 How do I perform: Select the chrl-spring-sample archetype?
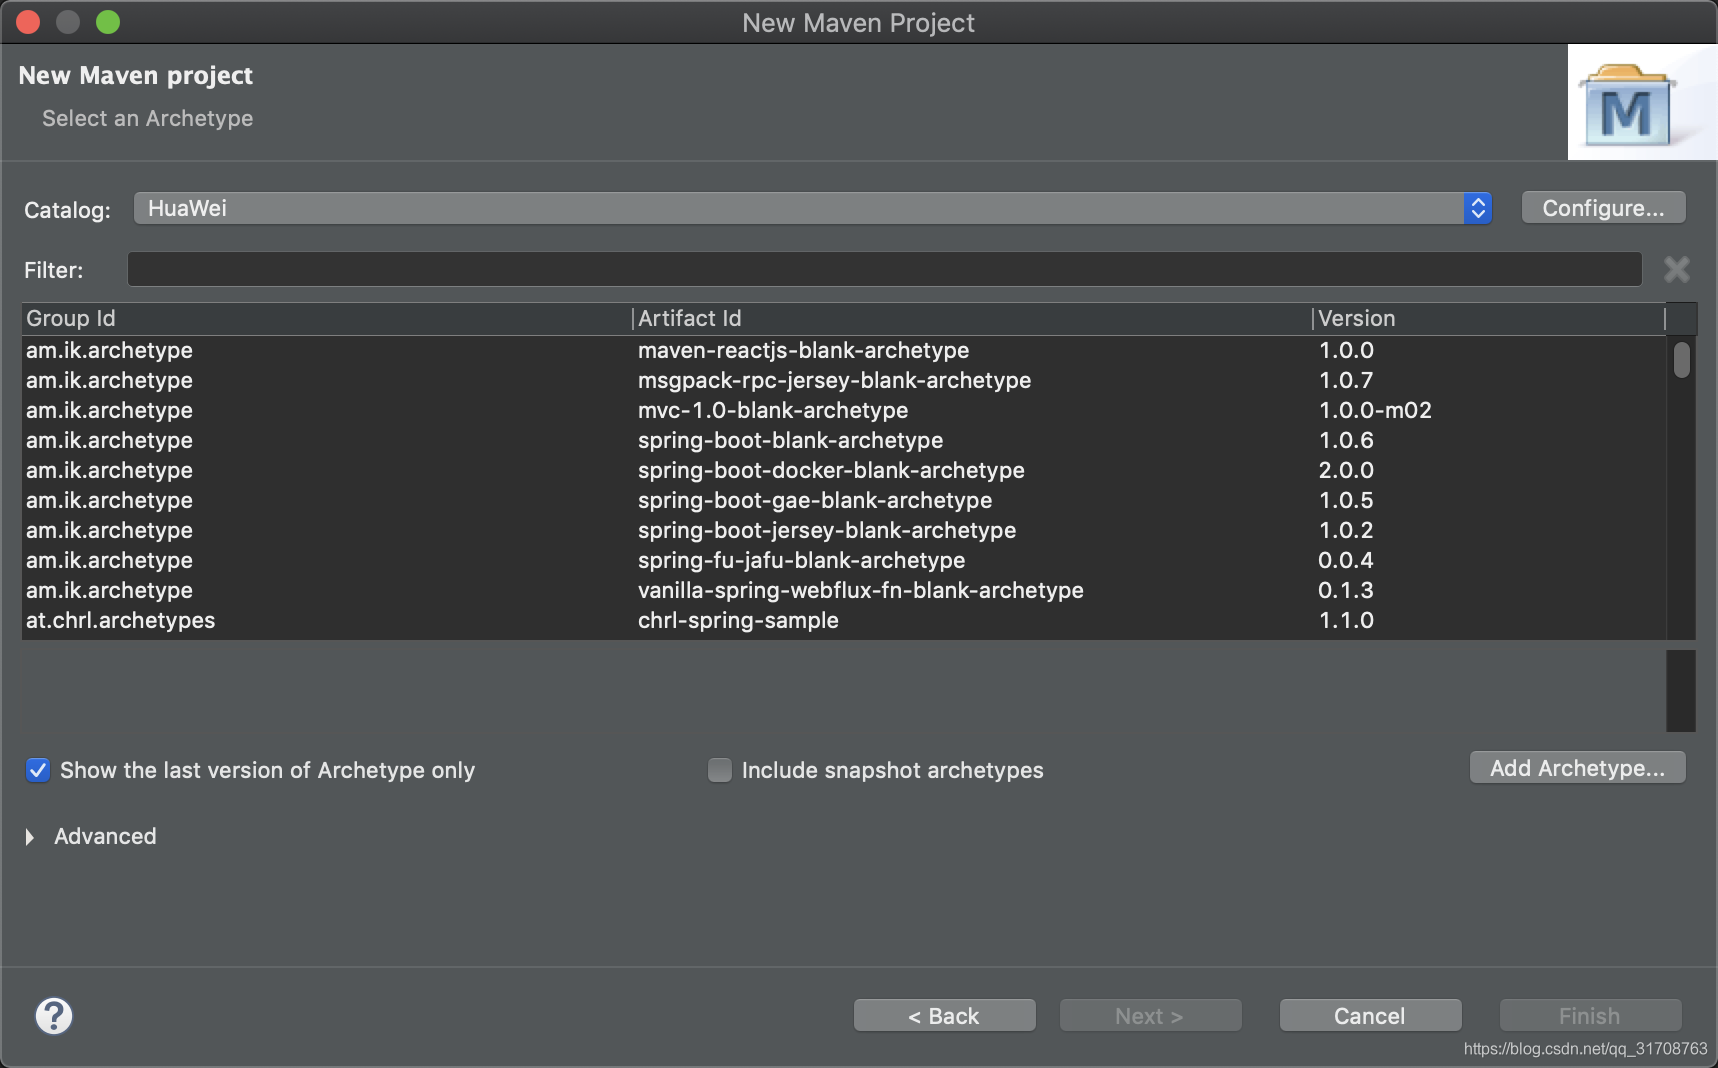[x=738, y=620]
